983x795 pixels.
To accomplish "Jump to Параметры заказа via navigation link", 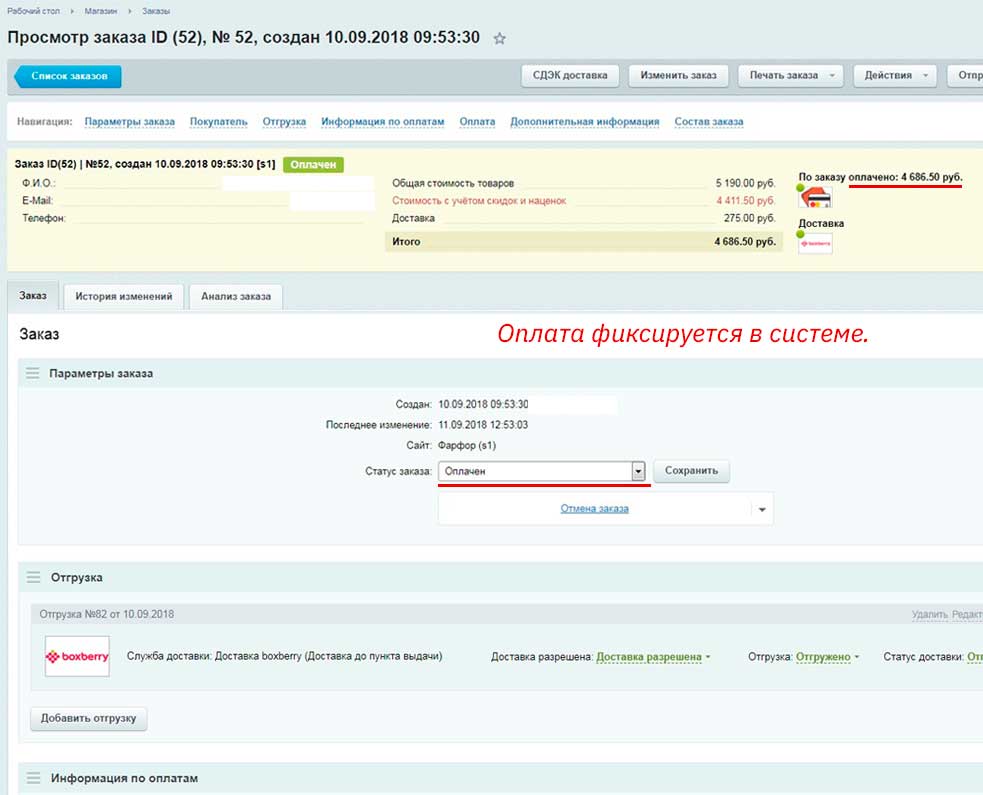I will click(x=130, y=122).
